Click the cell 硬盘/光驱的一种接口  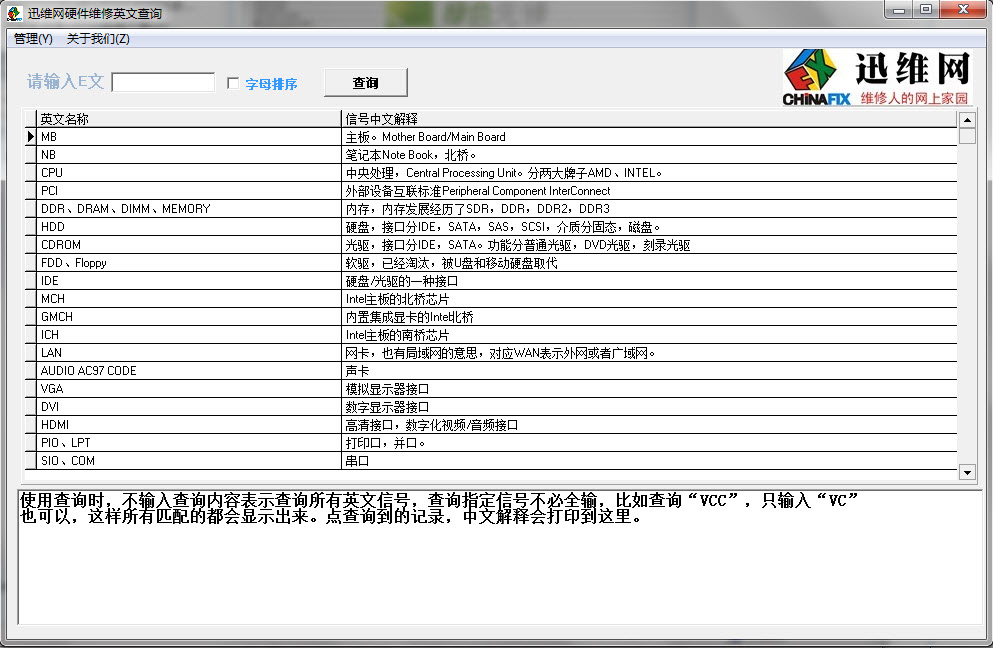[649, 281]
